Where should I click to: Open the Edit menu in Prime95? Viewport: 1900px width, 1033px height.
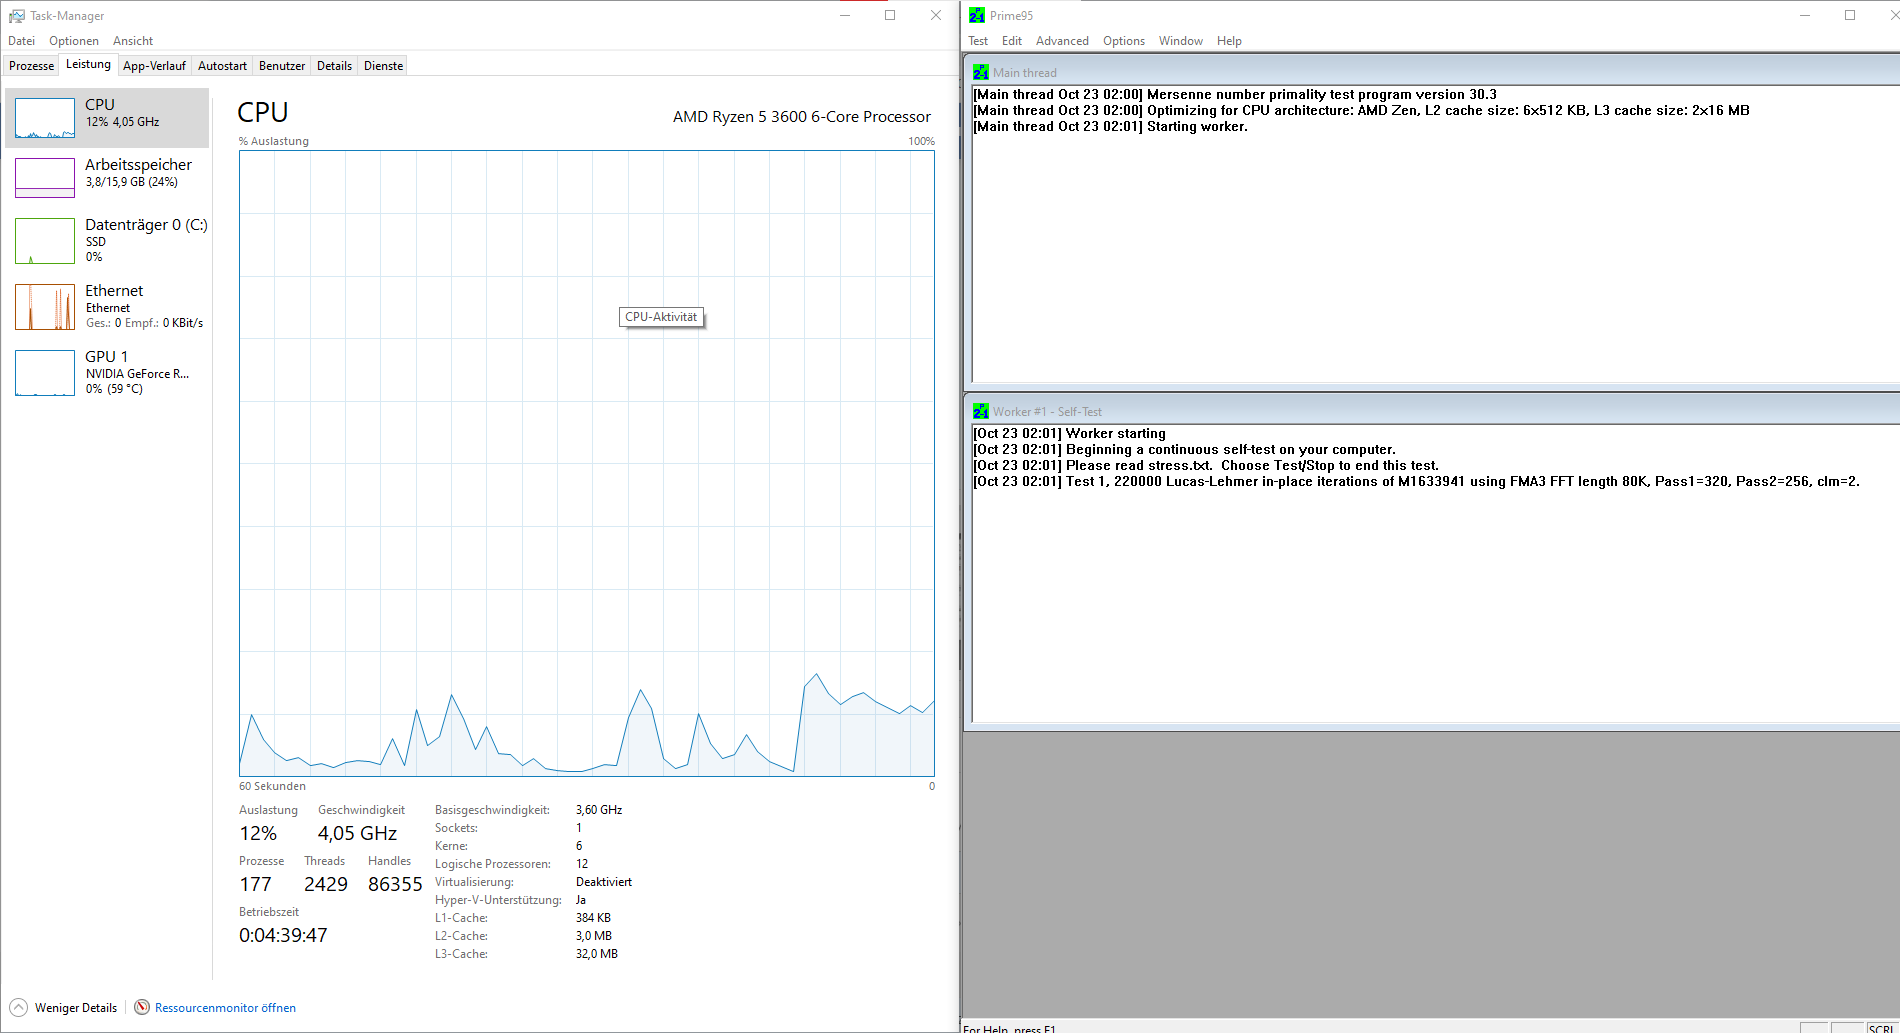click(1012, 41)
